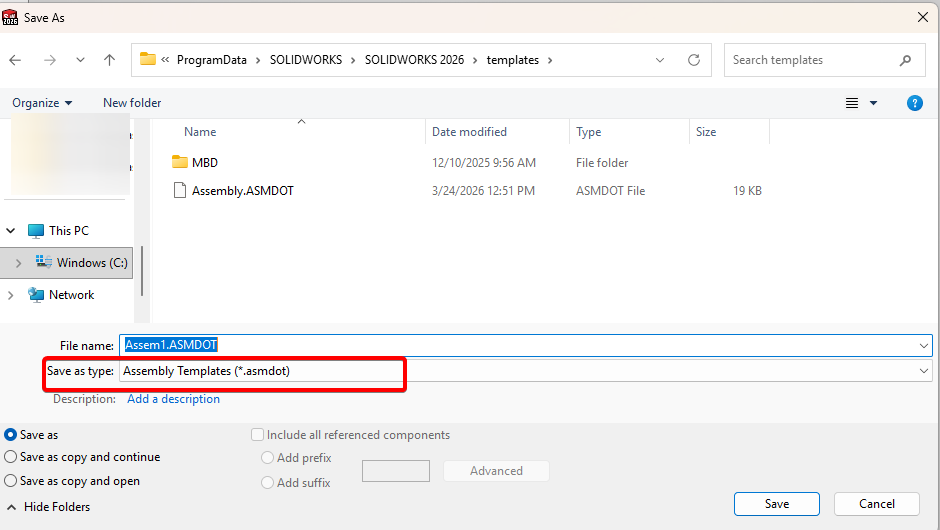The height and width of the screenshot is (530, 940).
Task: Click the Save button
Action: (x=776, y=504)
